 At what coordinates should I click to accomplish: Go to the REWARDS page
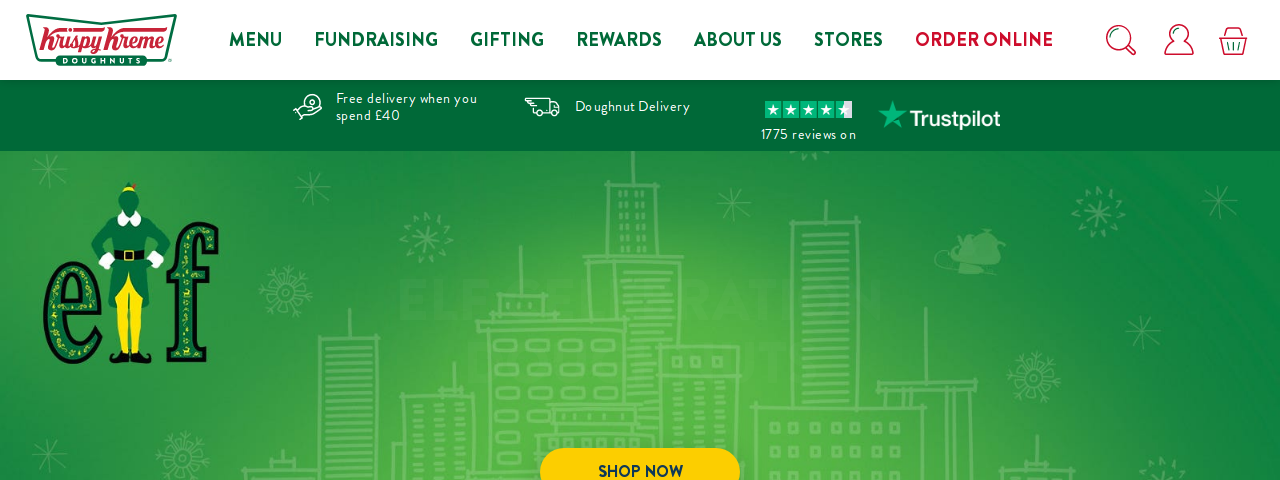[x=619, y=40]
